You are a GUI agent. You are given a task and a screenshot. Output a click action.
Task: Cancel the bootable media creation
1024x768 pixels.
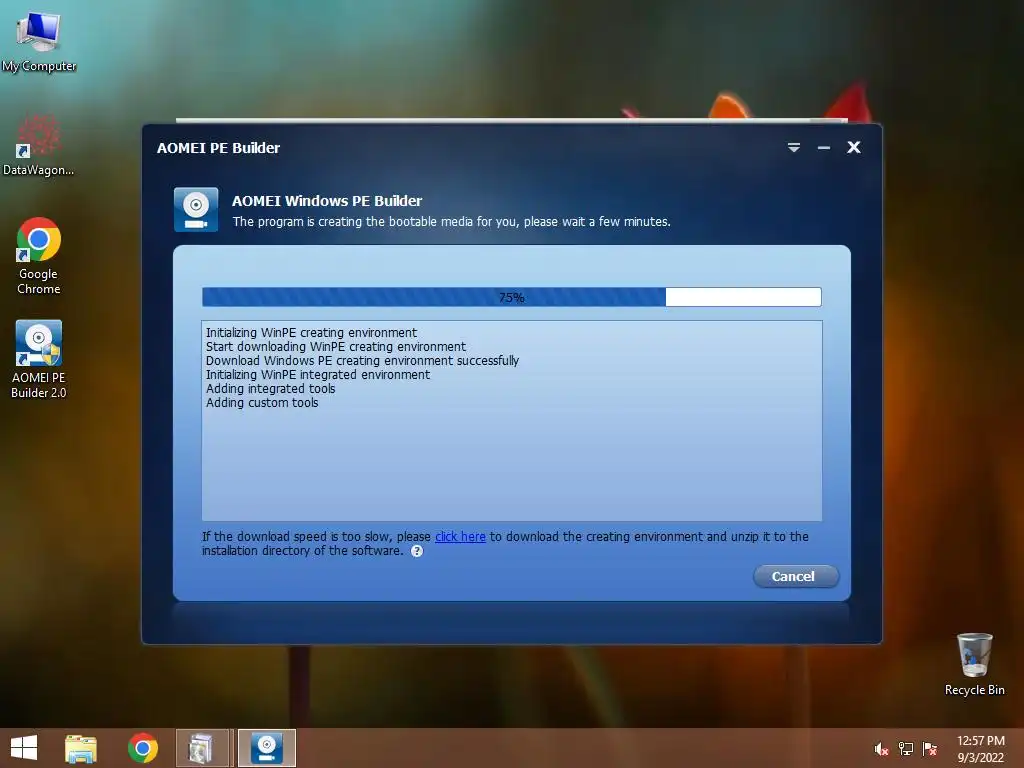tap(795, 576)
